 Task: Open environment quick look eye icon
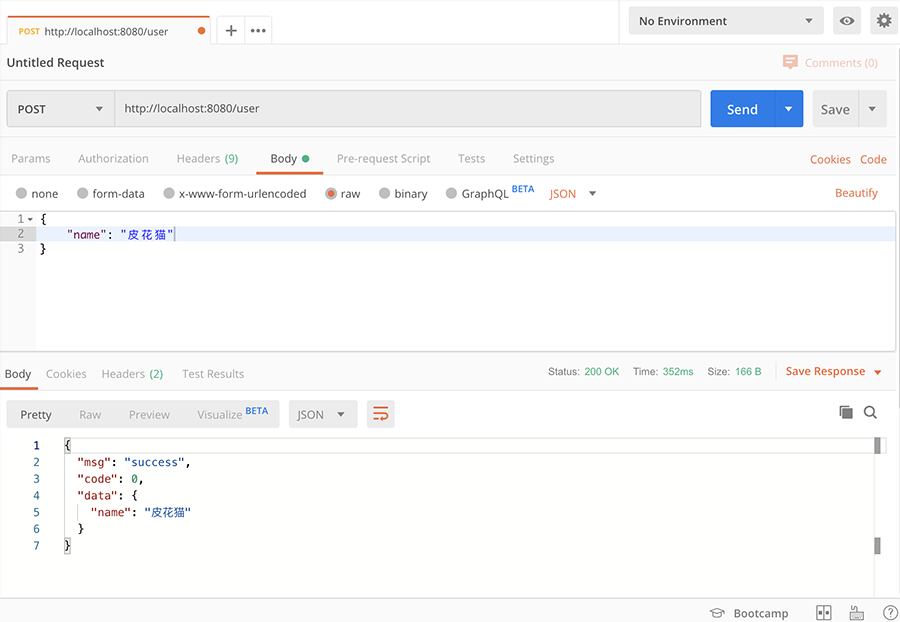click(847, 21)
